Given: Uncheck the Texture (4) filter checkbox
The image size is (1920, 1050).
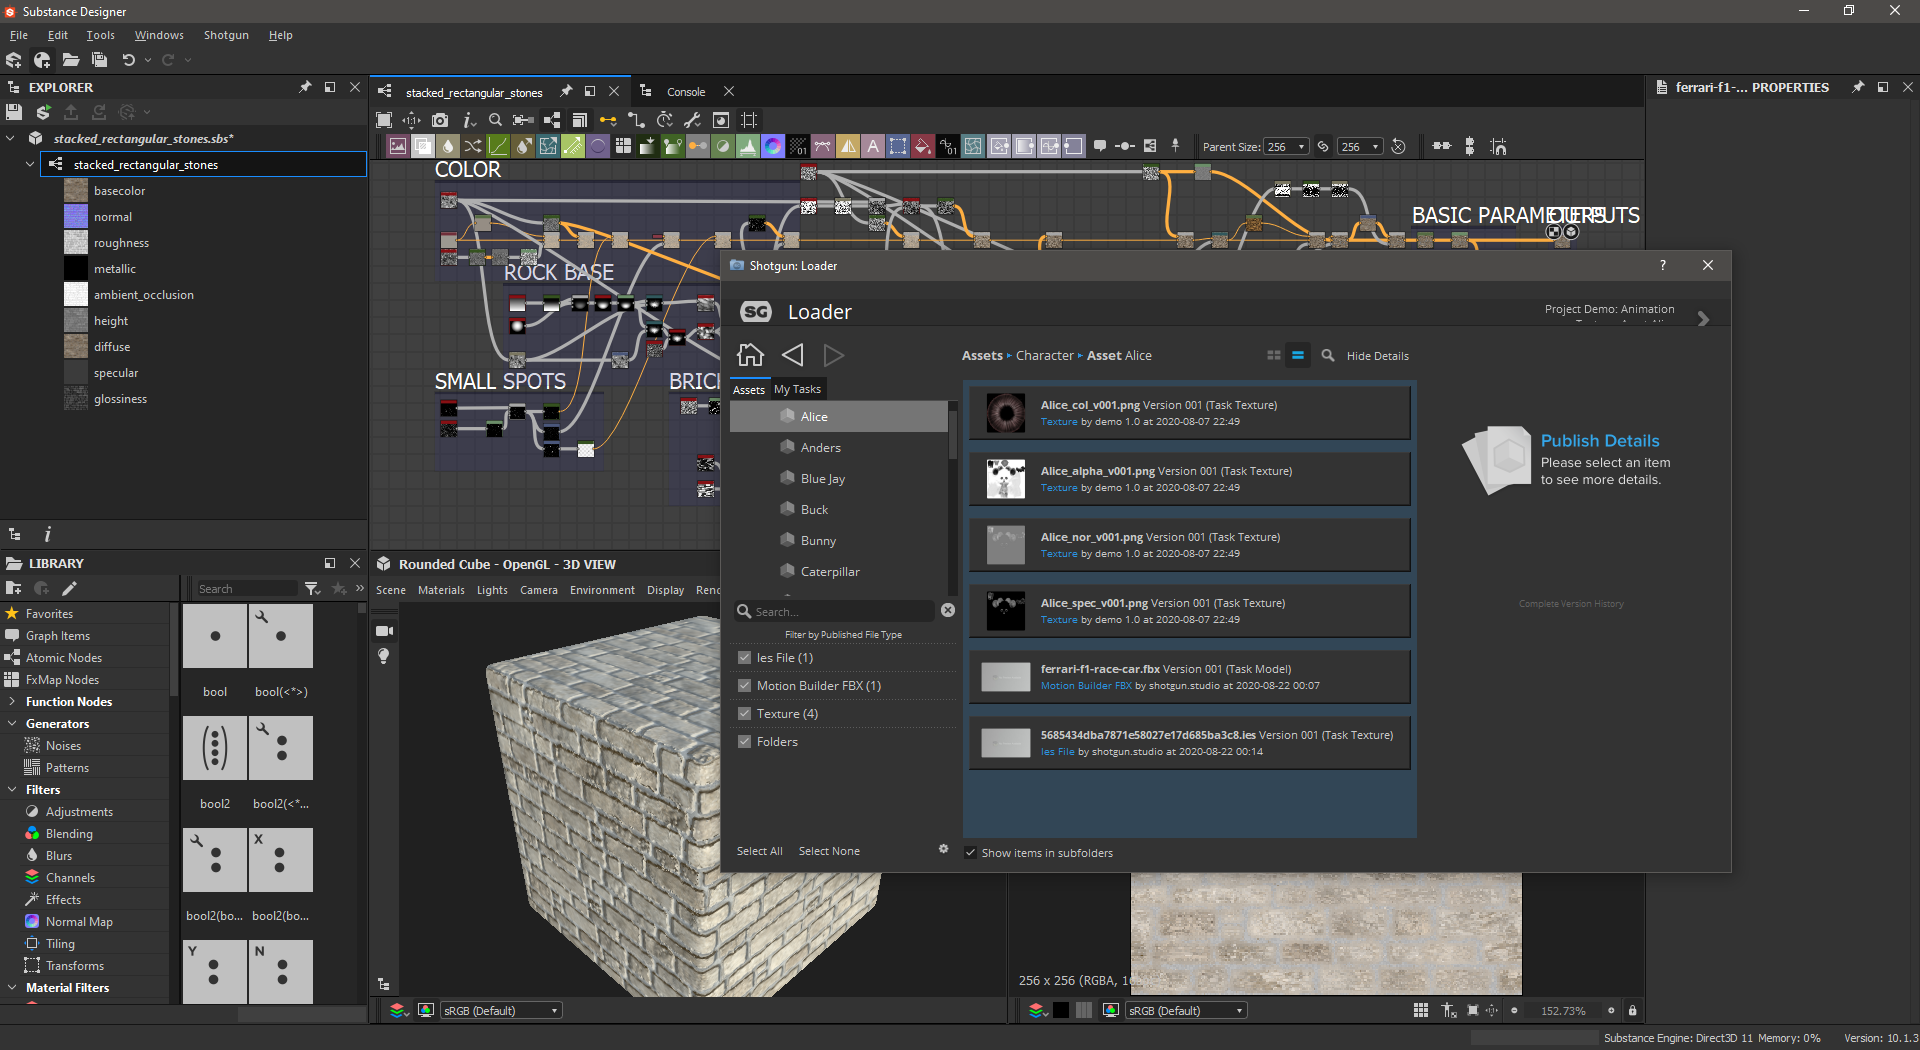Looking at the screenshot, I should (744, 714).
